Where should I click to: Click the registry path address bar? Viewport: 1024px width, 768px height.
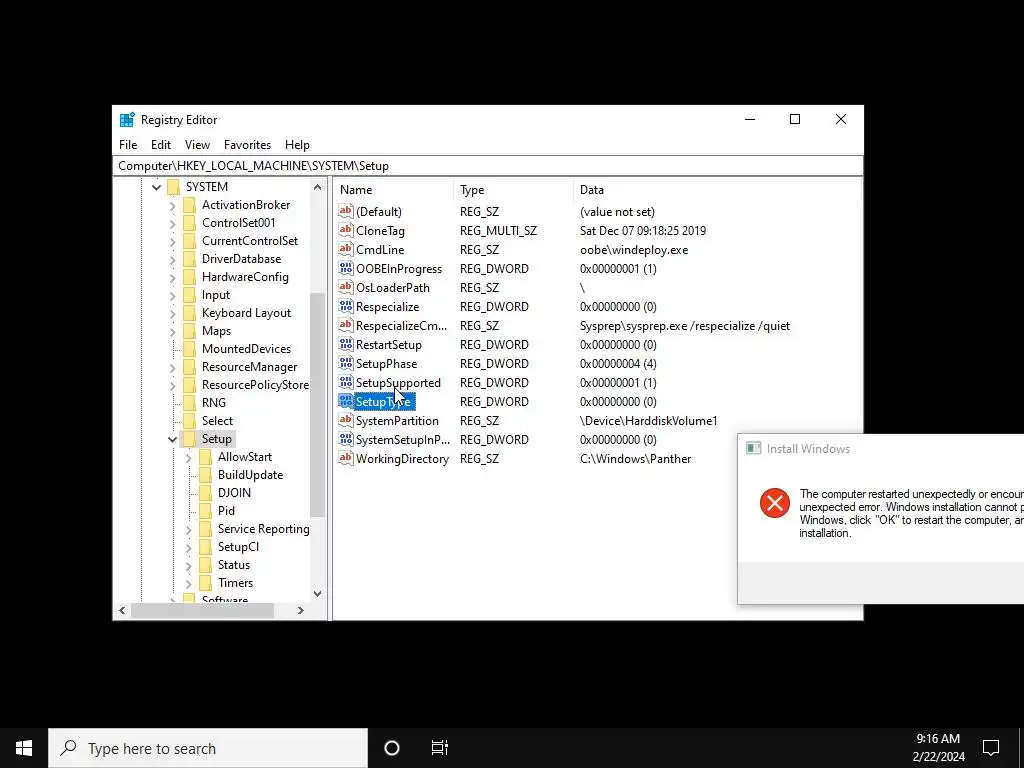click(x=488, y=166)
